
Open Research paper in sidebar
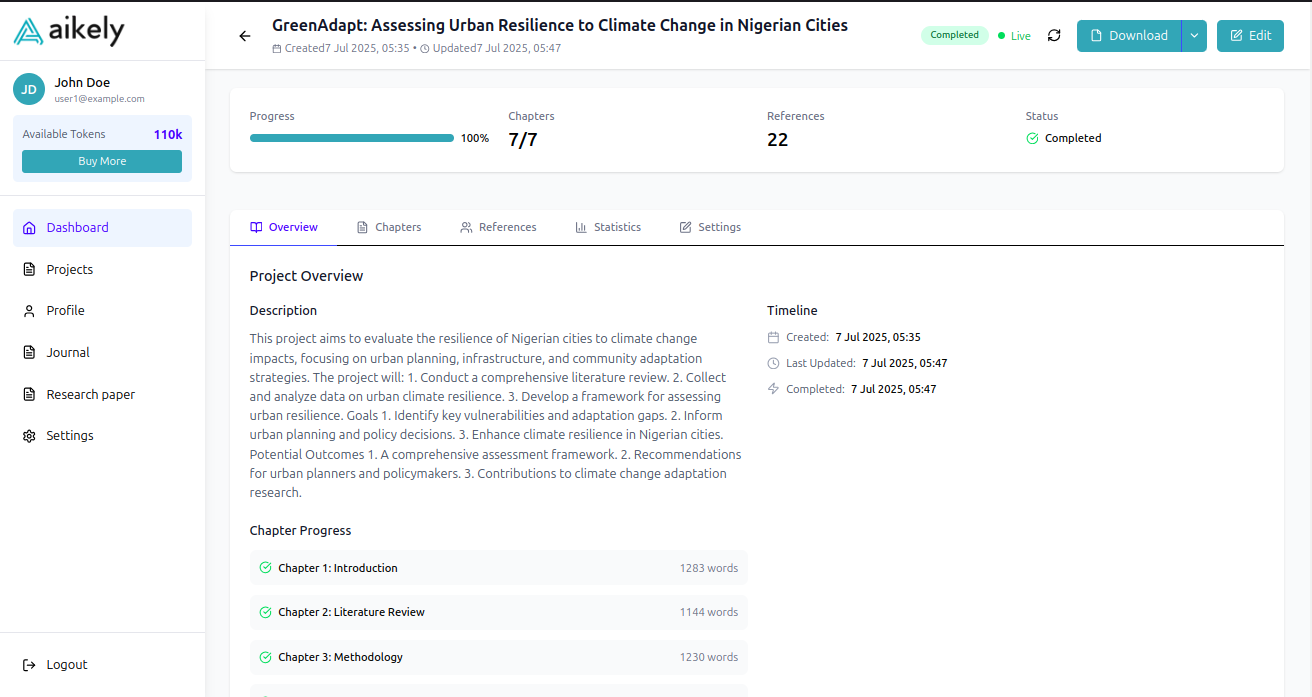click(x=90, y=395)
